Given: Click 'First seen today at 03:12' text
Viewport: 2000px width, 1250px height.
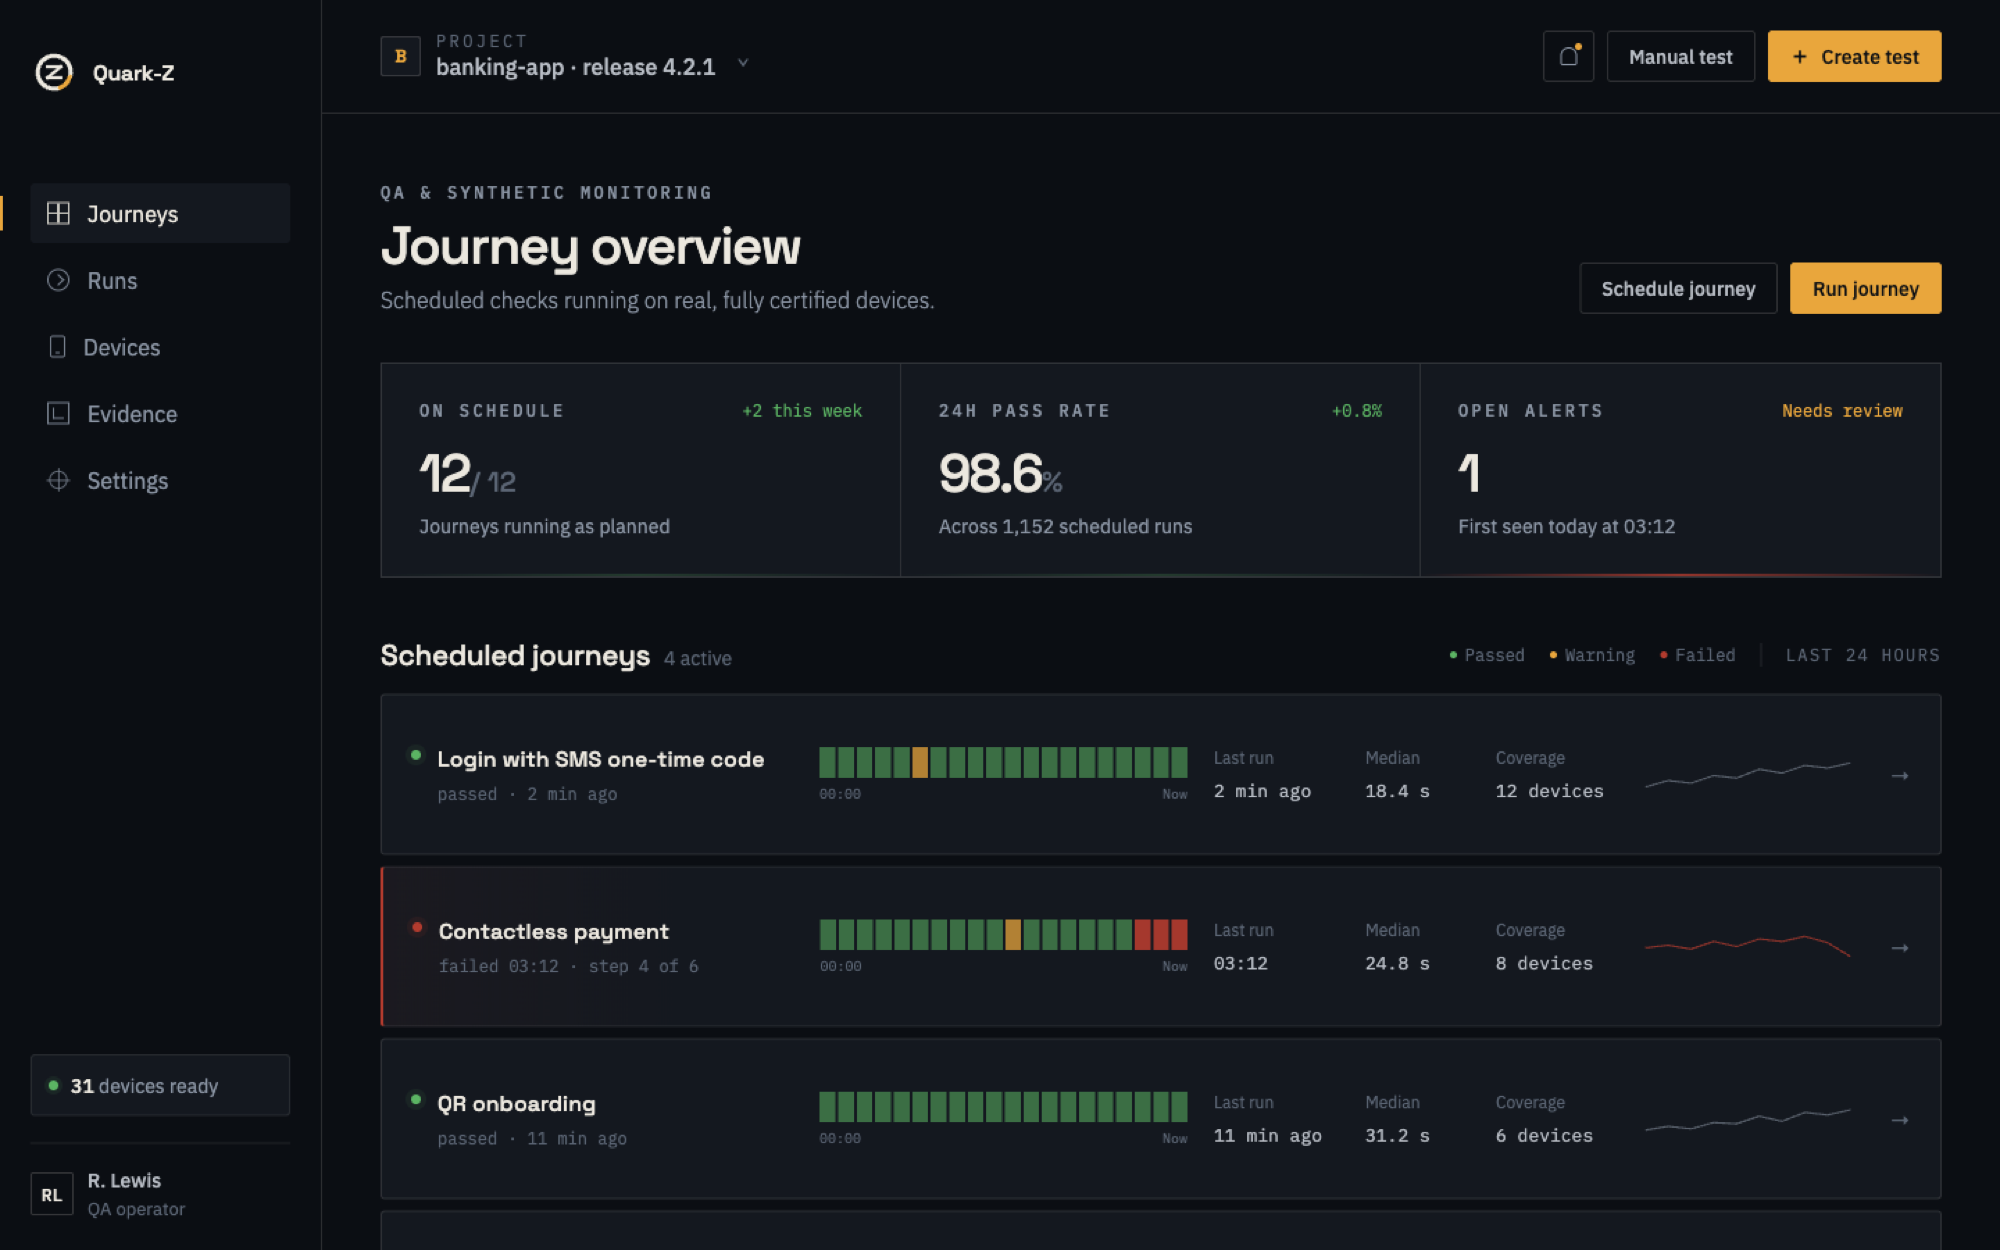Looking at the screenshot, I should tap(1566, 526).
